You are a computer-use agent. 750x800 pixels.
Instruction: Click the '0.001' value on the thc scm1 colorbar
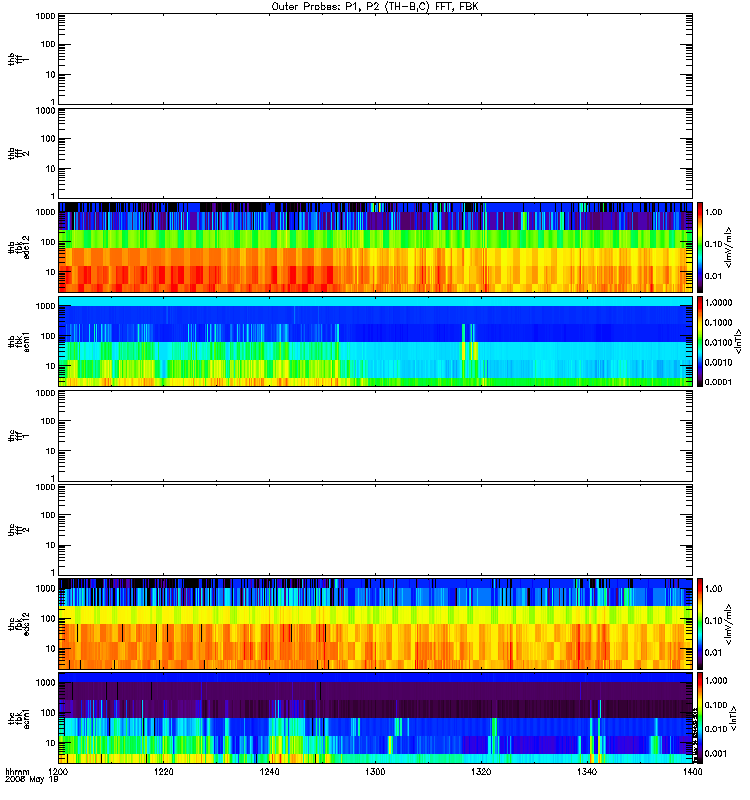(716, 754)
